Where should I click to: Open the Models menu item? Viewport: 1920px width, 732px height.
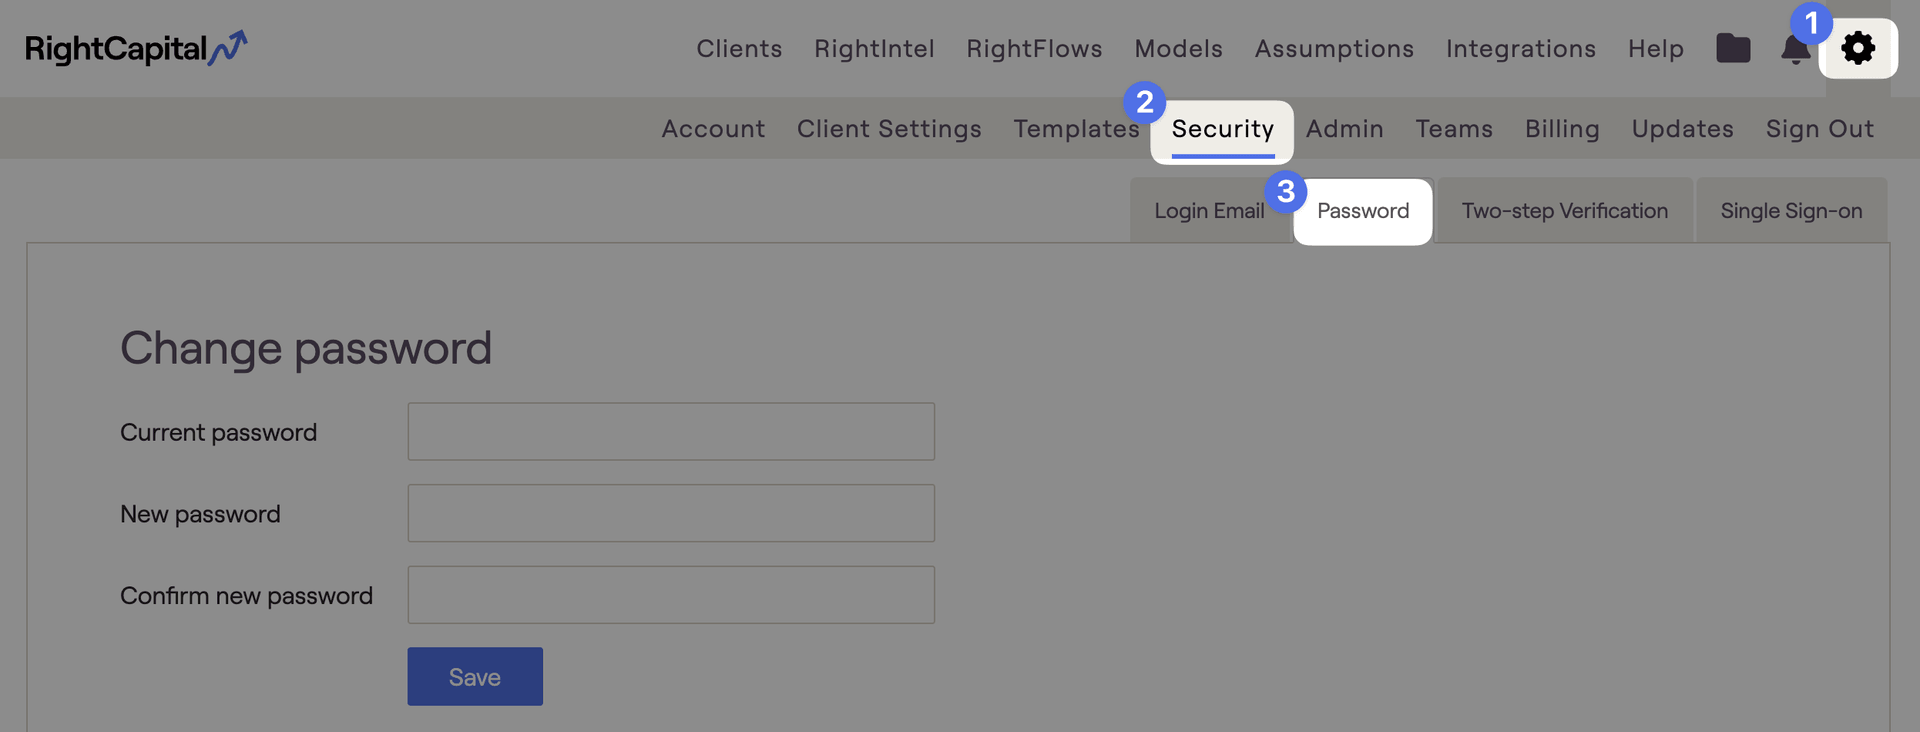coord(1178,48)
